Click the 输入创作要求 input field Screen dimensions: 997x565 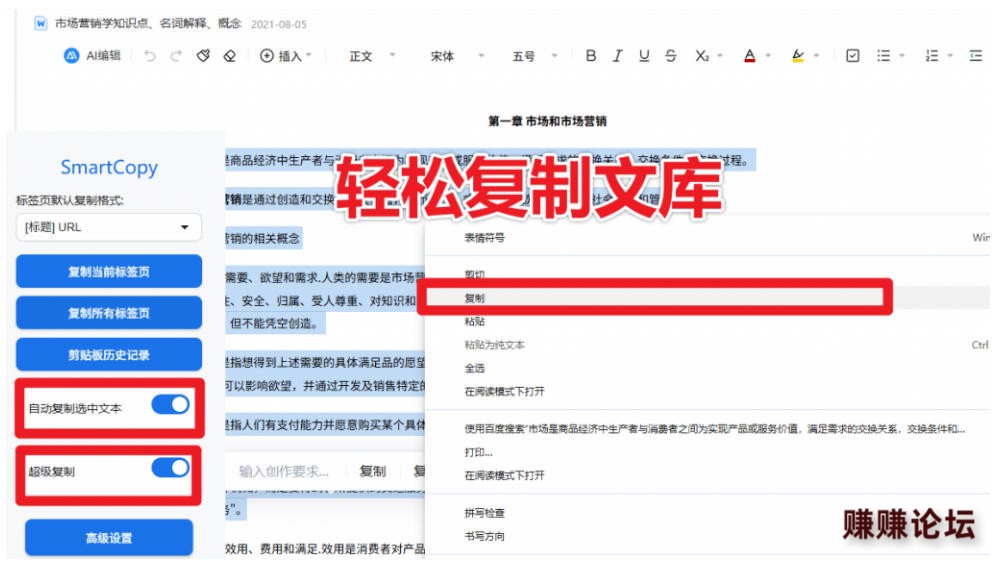pyautogui.click(x=284, y=471)
